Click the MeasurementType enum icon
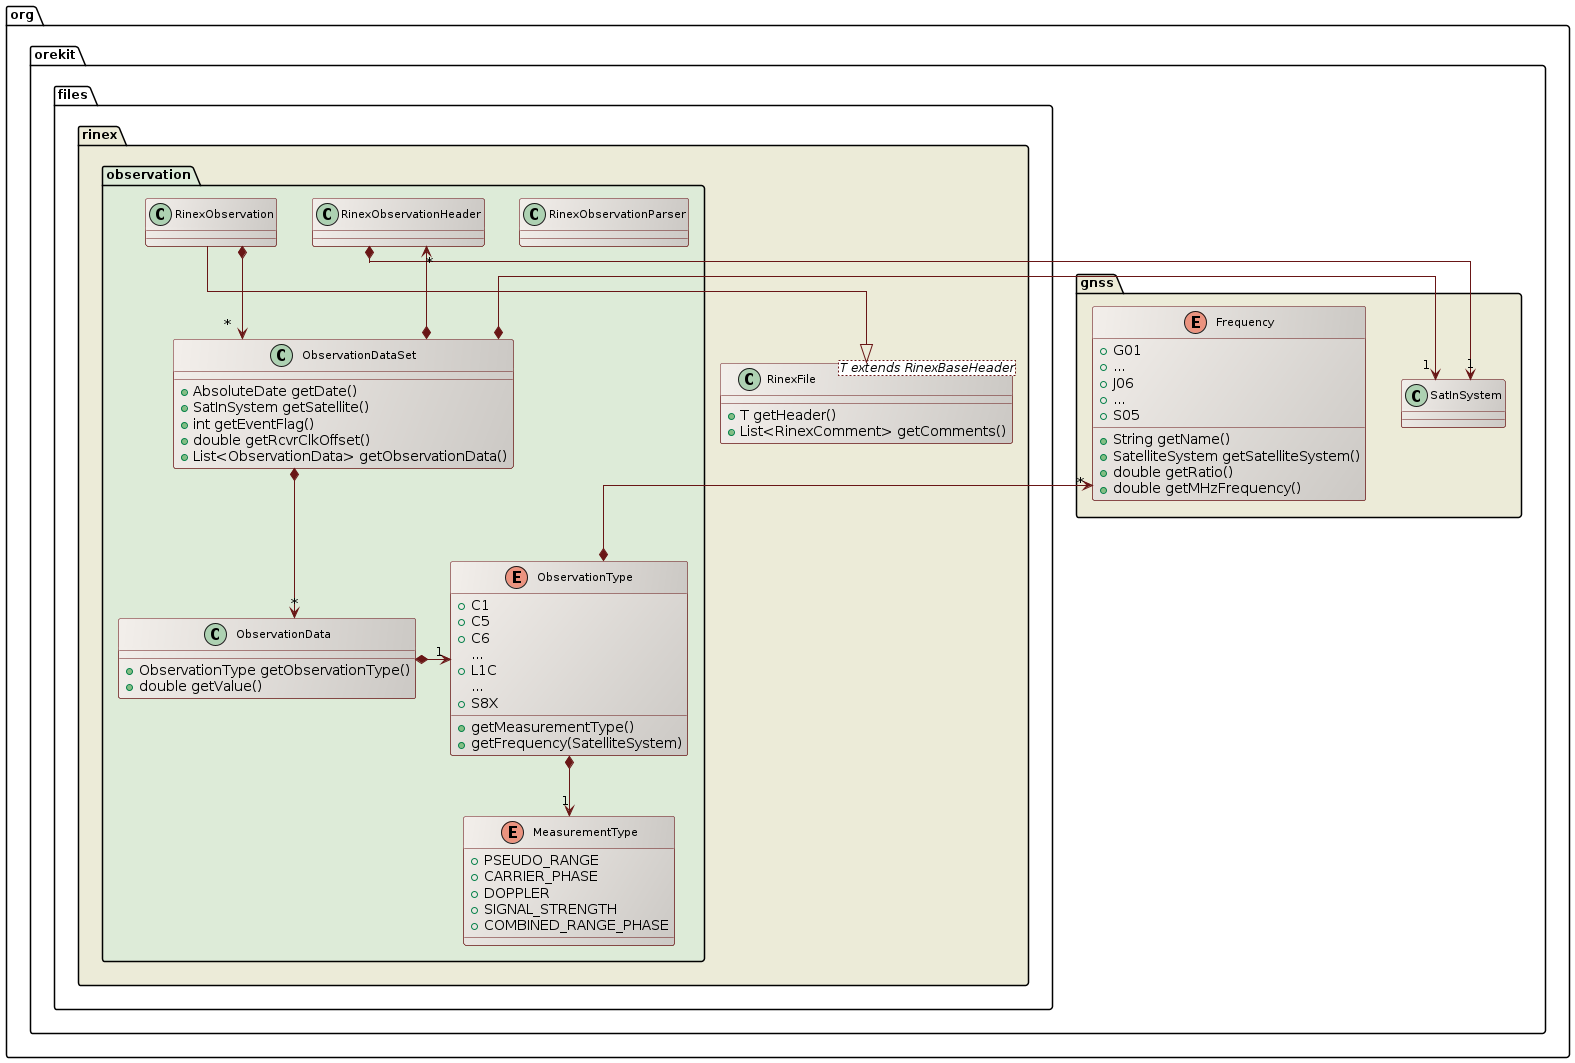The width and height of the screenshot is (1575, 1063). (x=511, y=832)
